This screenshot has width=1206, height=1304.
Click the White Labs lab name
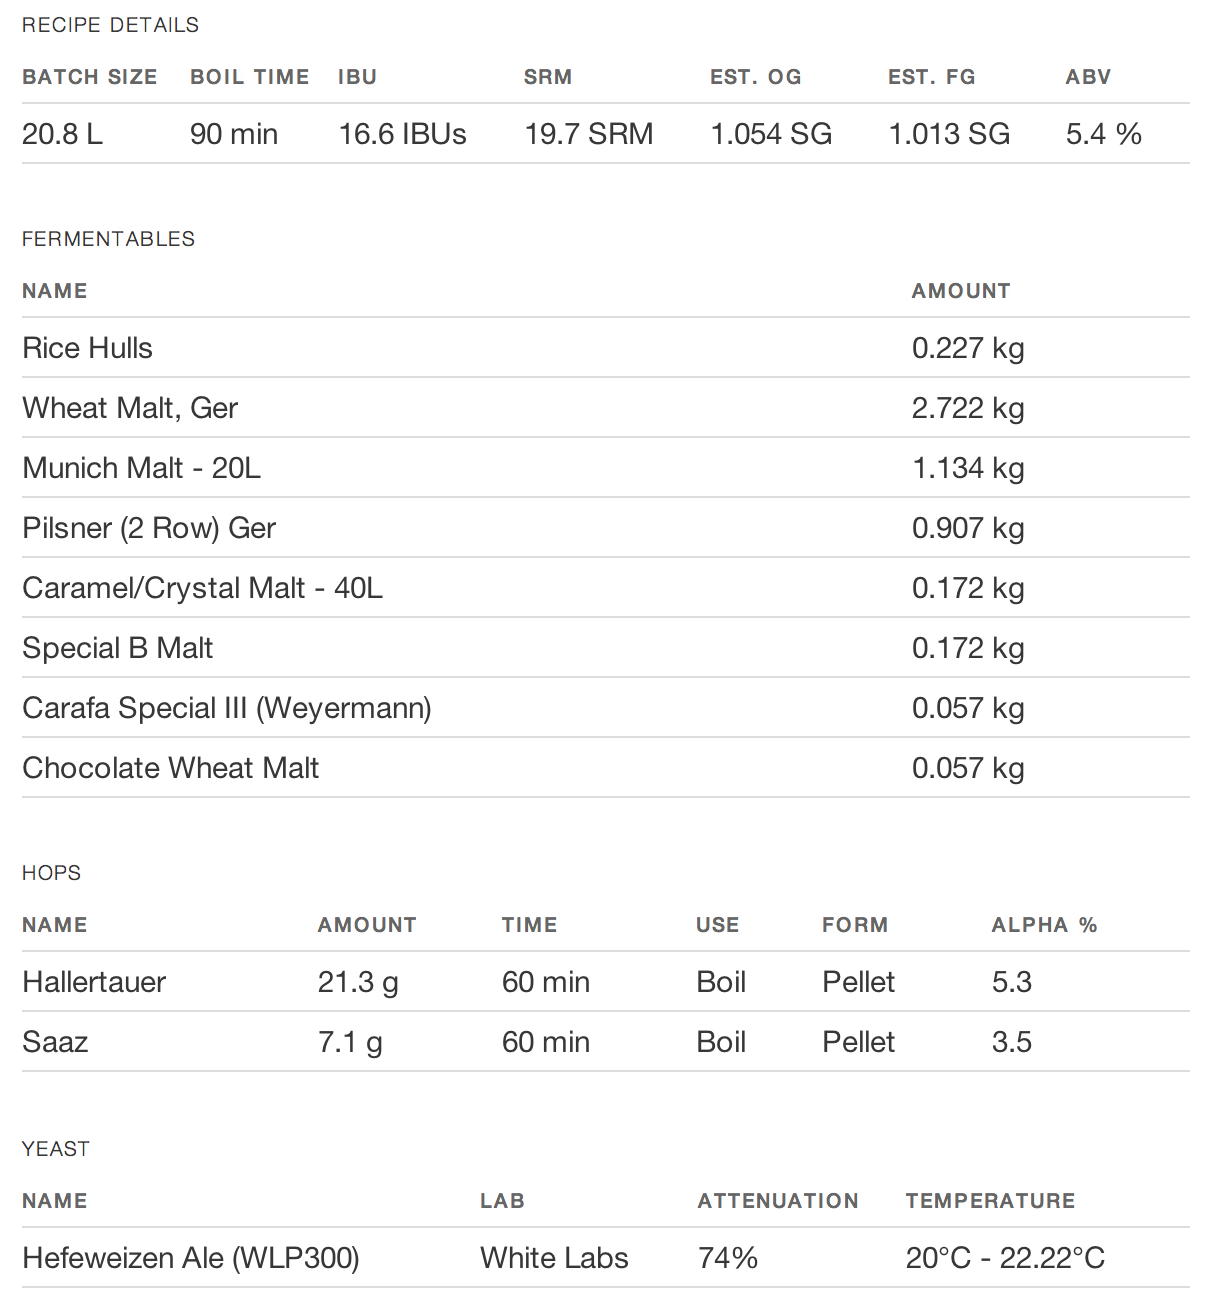[x=554, y=1258]
